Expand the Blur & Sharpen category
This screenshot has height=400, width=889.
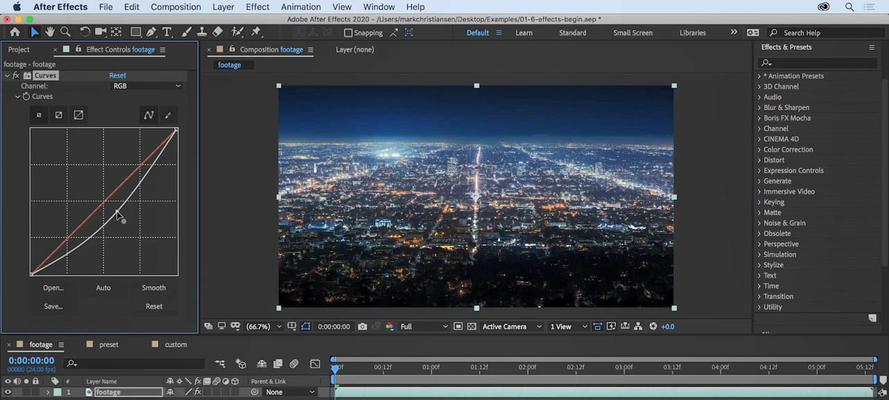point(759,108)
